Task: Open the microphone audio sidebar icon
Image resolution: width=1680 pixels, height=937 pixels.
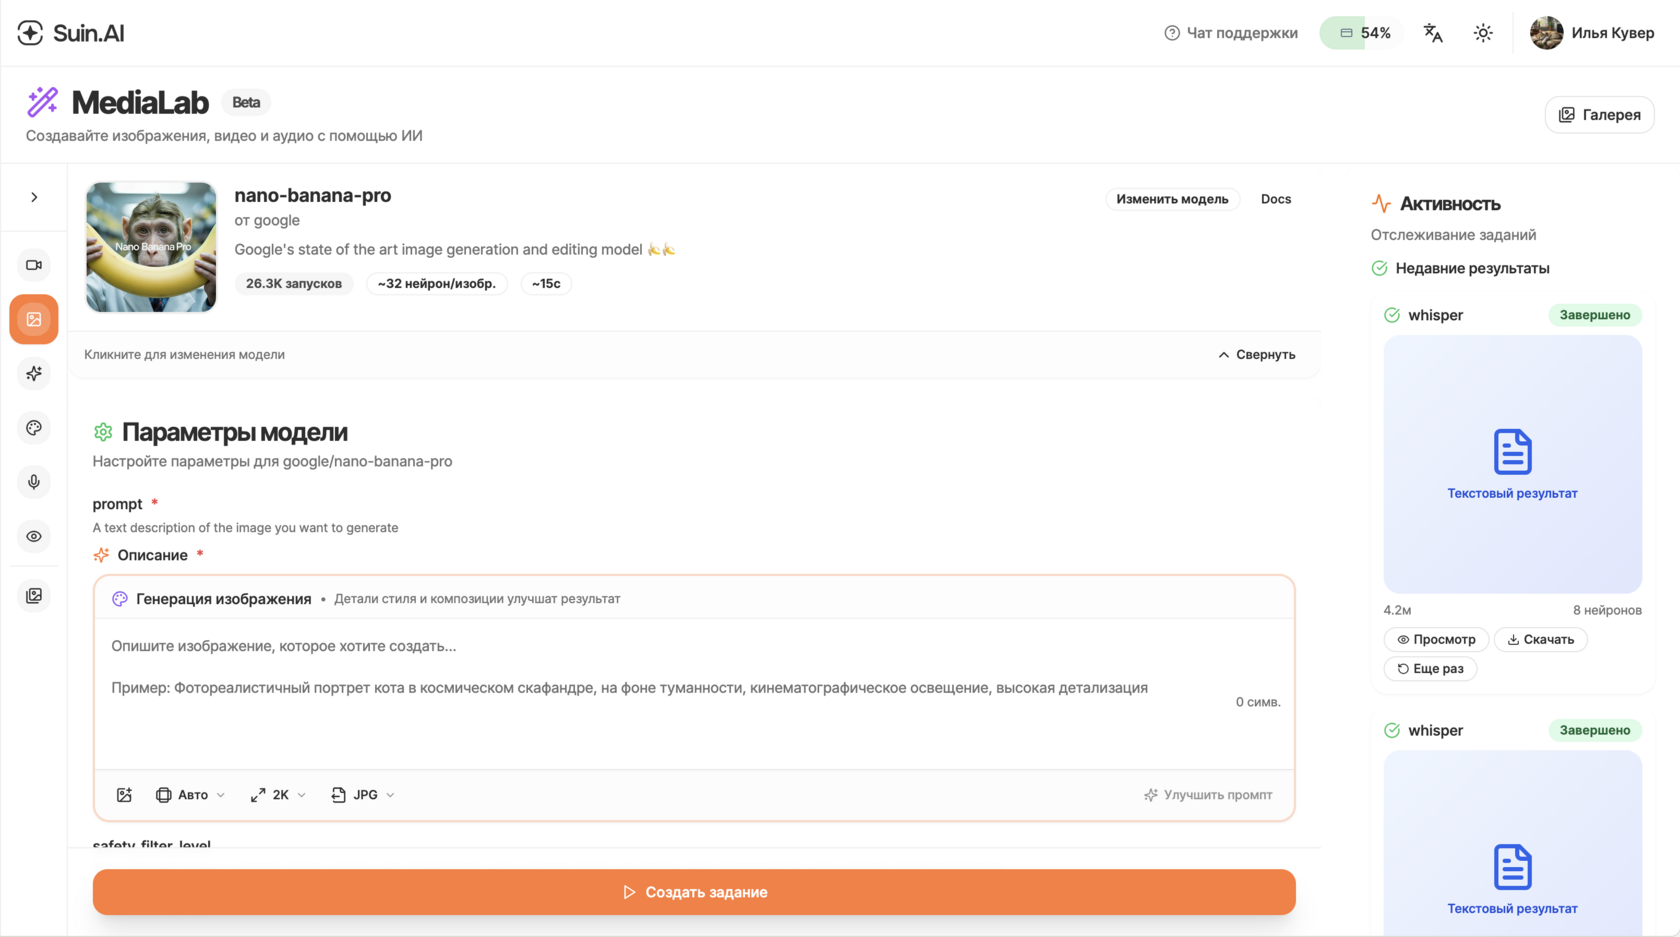Action: coord(34,482)
